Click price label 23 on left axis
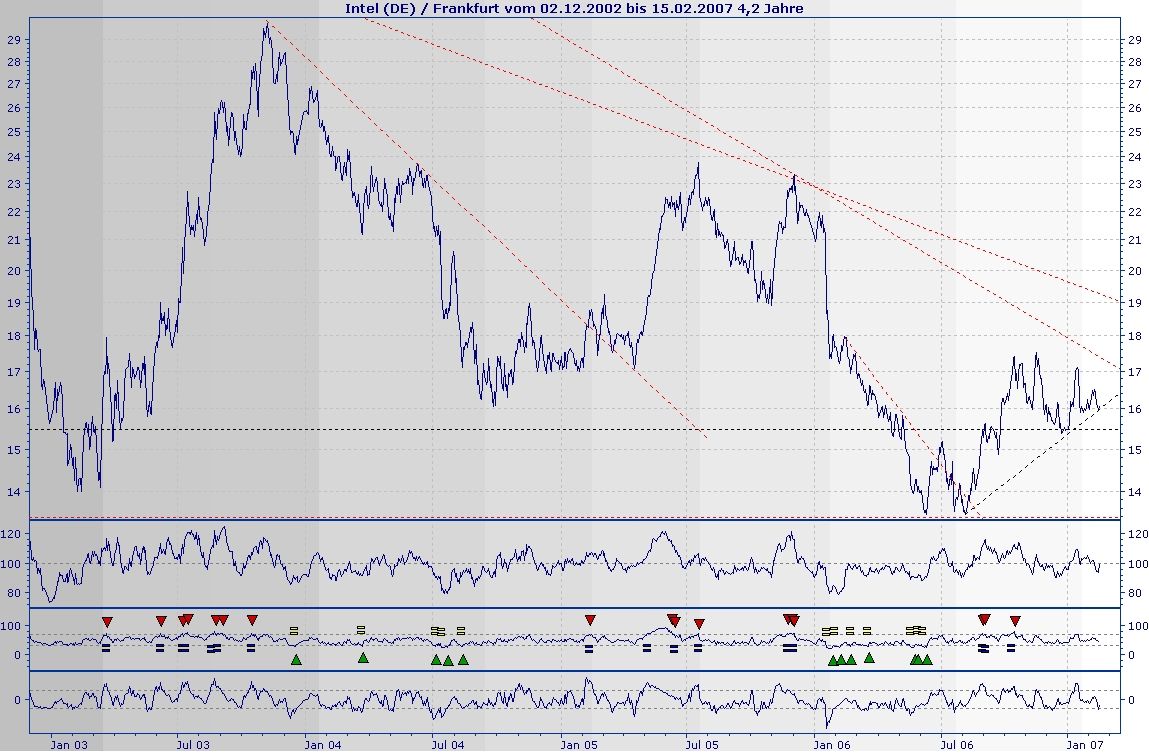 tap(14, 184)
